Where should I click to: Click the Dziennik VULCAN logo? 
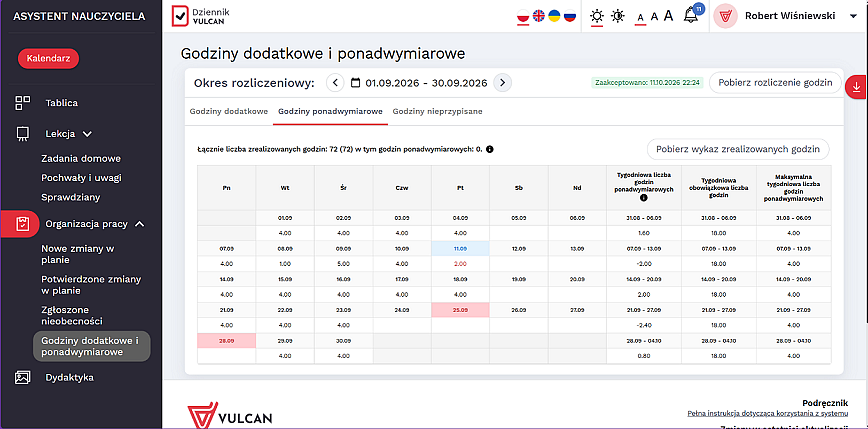[x=202, y=16]
